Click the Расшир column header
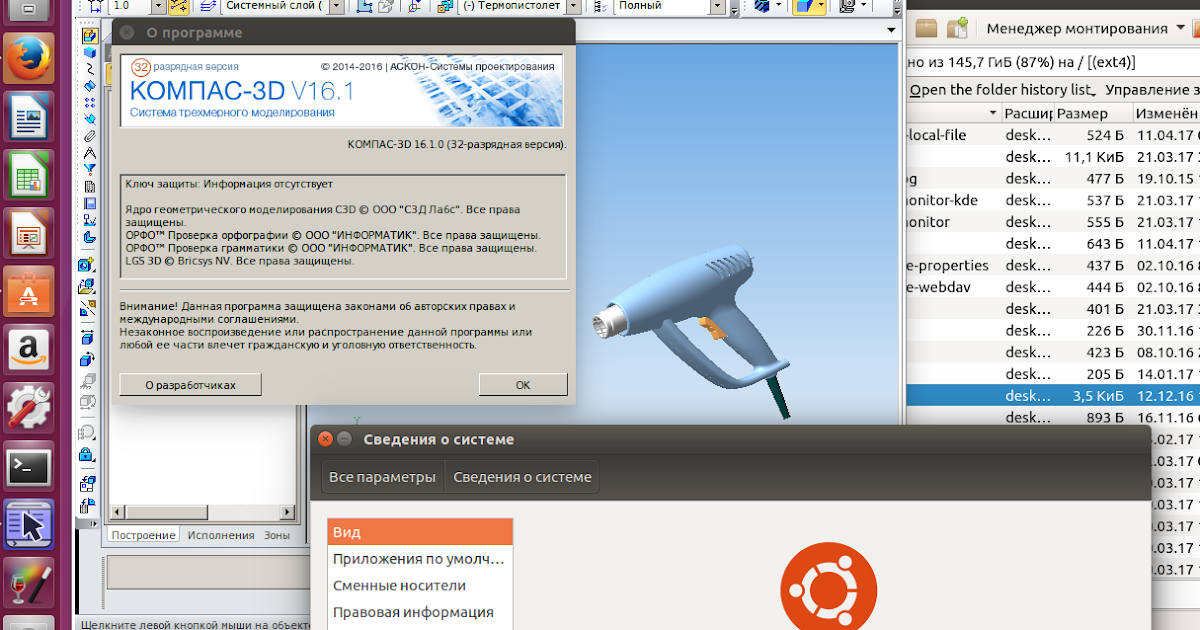 (x=1027, y=113)
